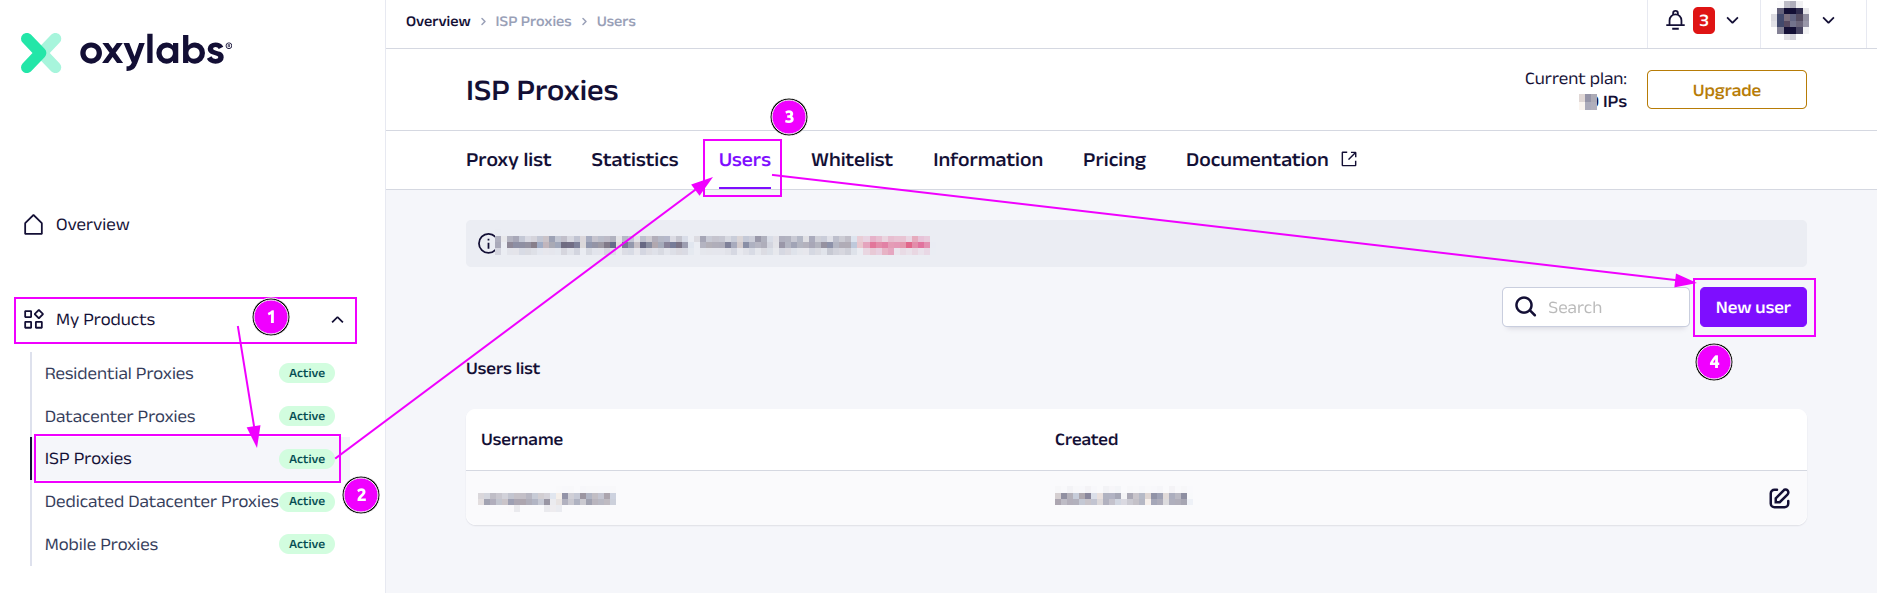This screenshot has height=593, width=1877.
Task: Click the blurred created date cell
Action: click(1121, 499)
